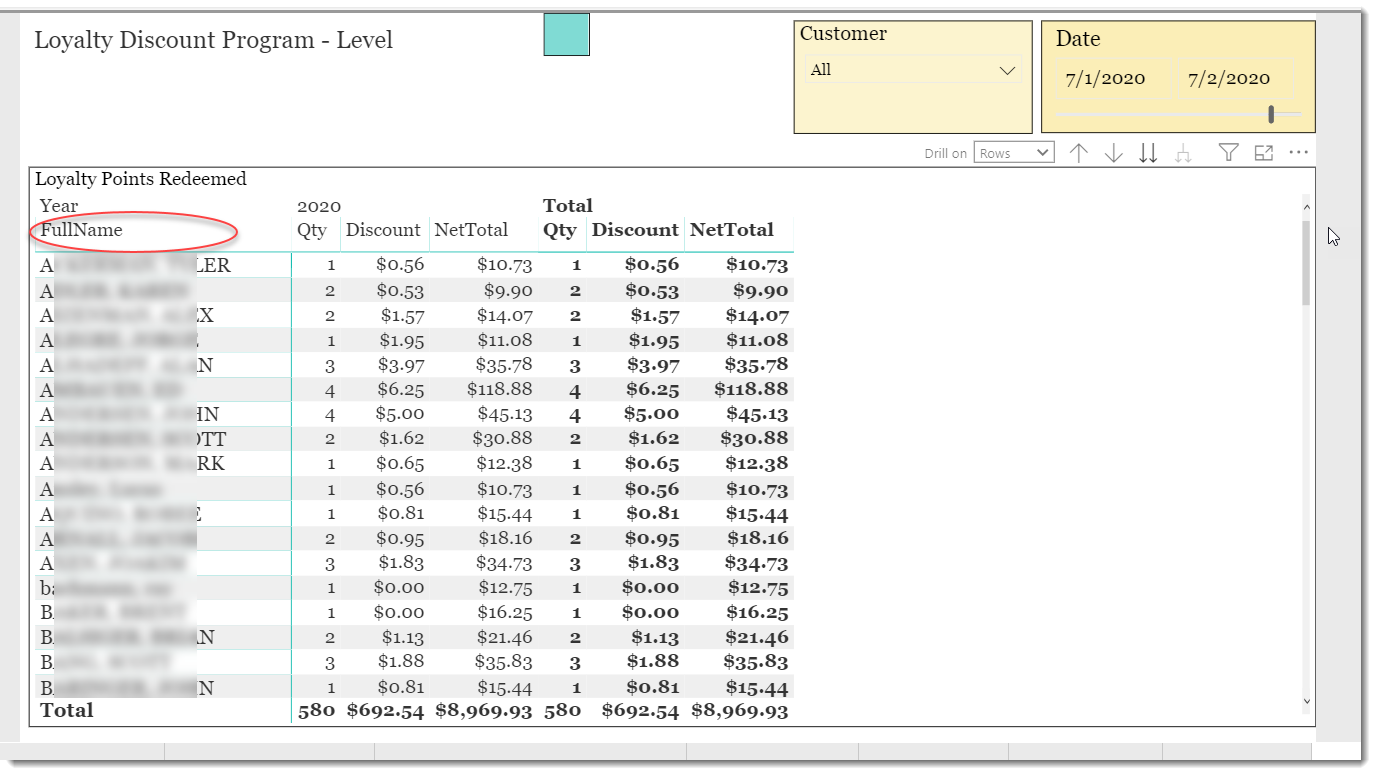This screenshot has width=1376, height=775.
Task: Click the Qty header under 2020
Action: tap(311, 230)
